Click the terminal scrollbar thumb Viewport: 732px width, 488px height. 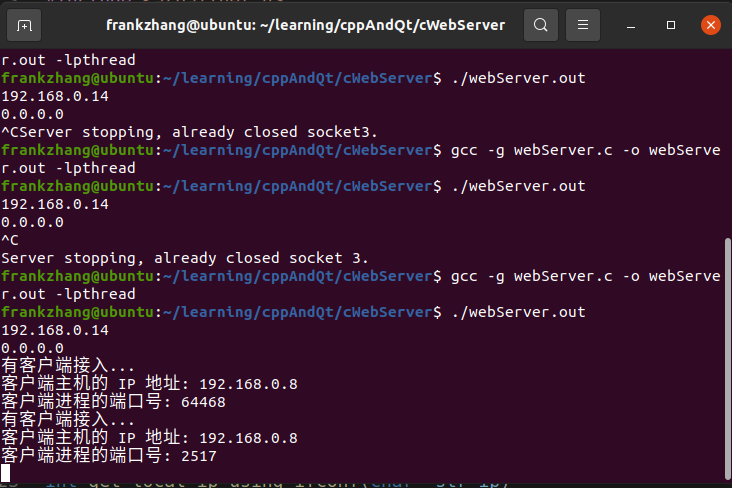click(726, 370)
